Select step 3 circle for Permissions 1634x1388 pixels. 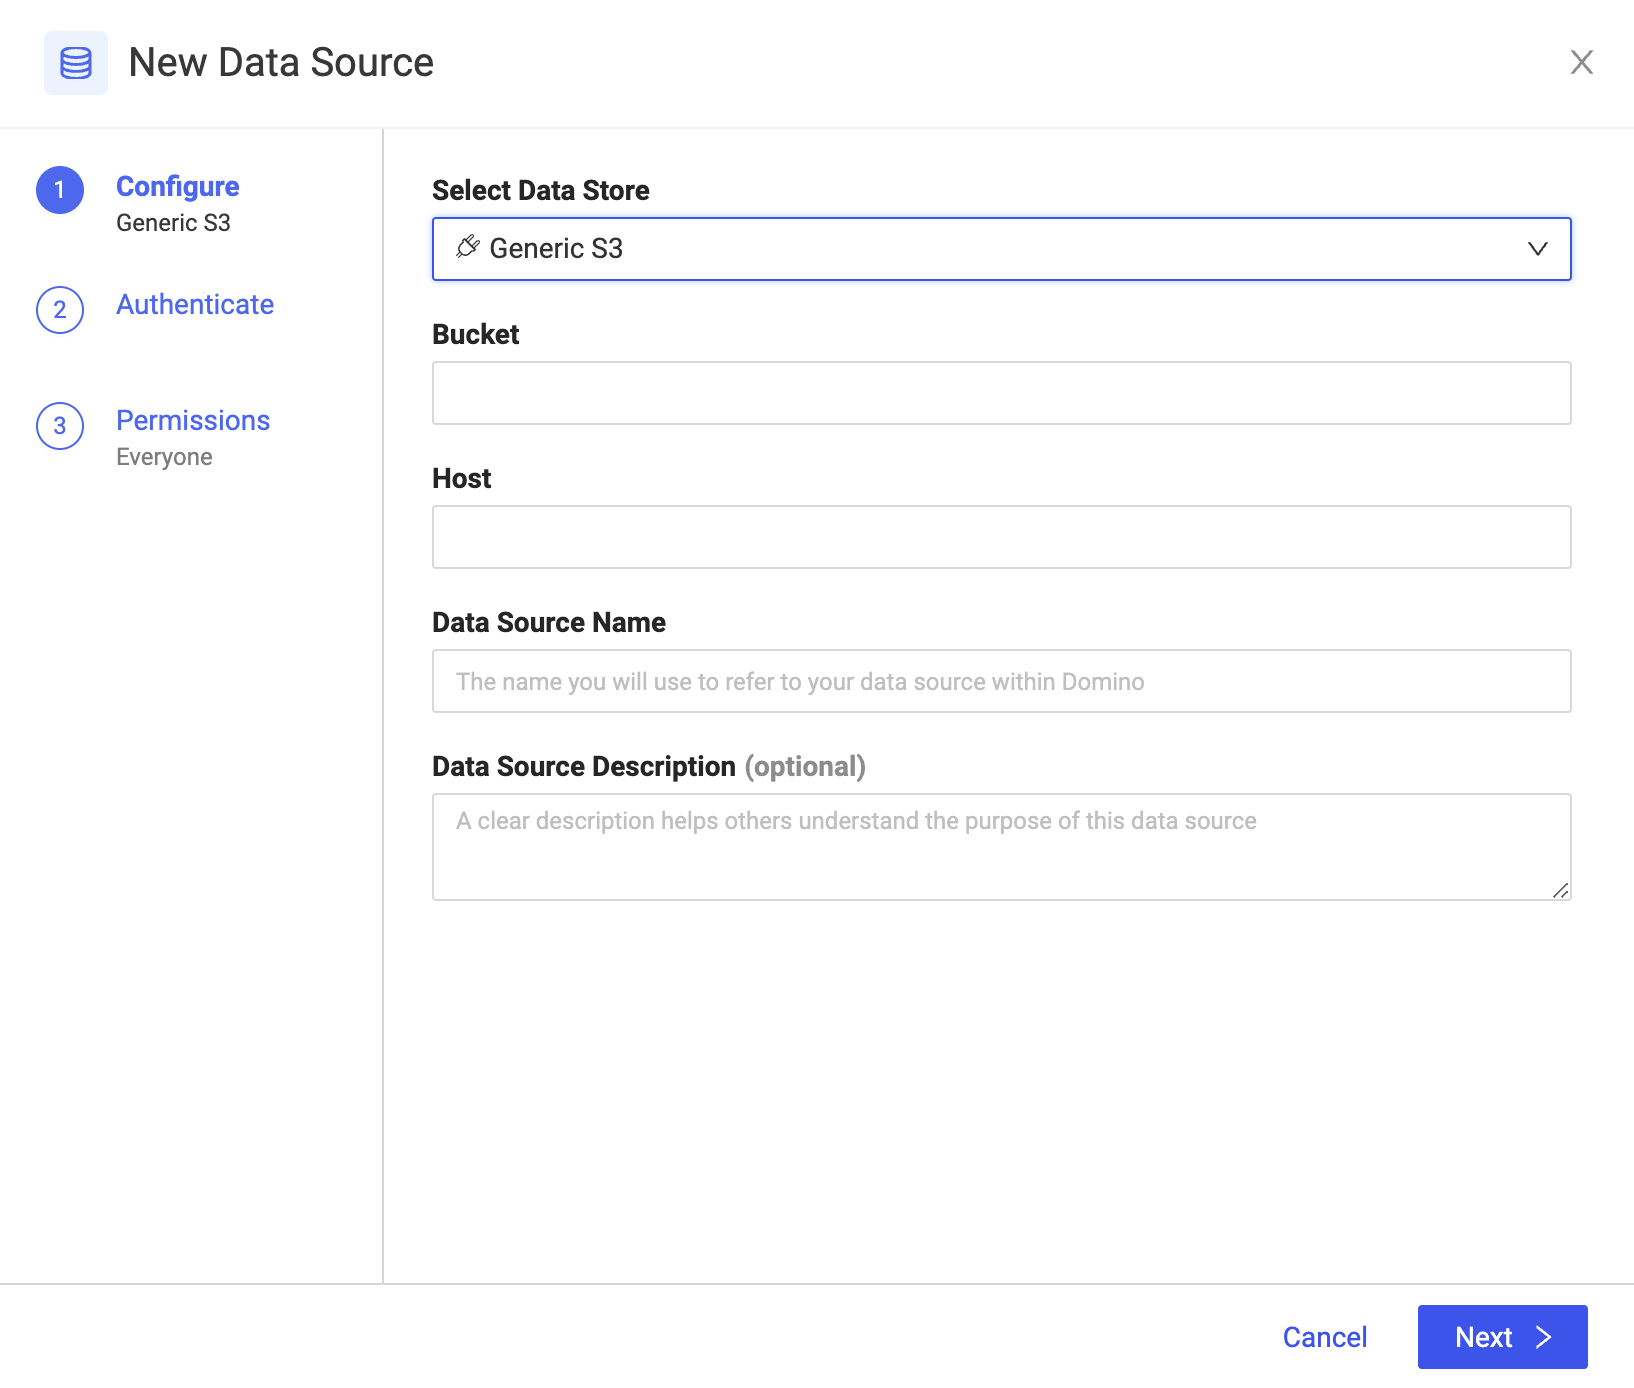click(x=60, y=426)
